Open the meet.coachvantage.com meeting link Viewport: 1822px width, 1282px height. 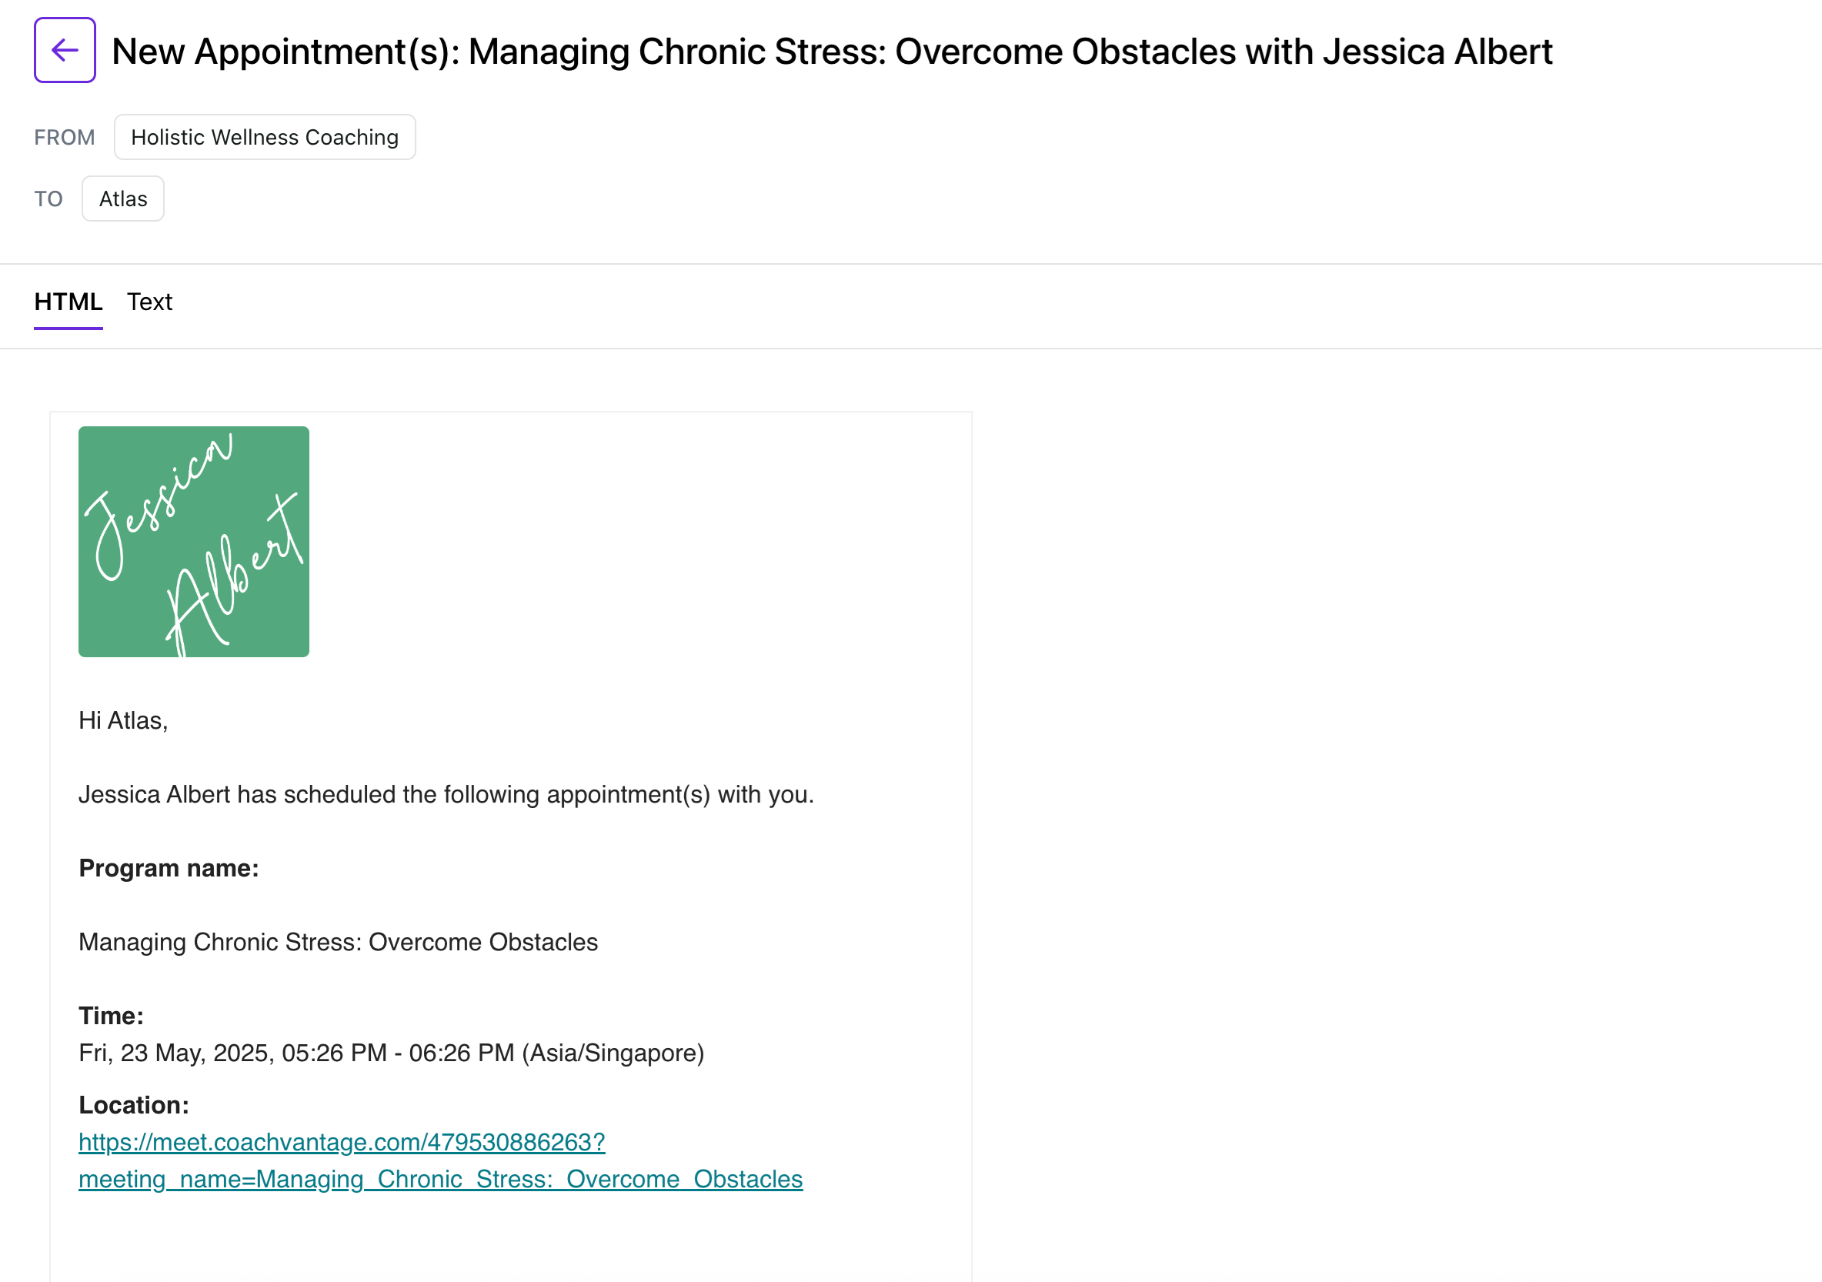pos(342,1142)
